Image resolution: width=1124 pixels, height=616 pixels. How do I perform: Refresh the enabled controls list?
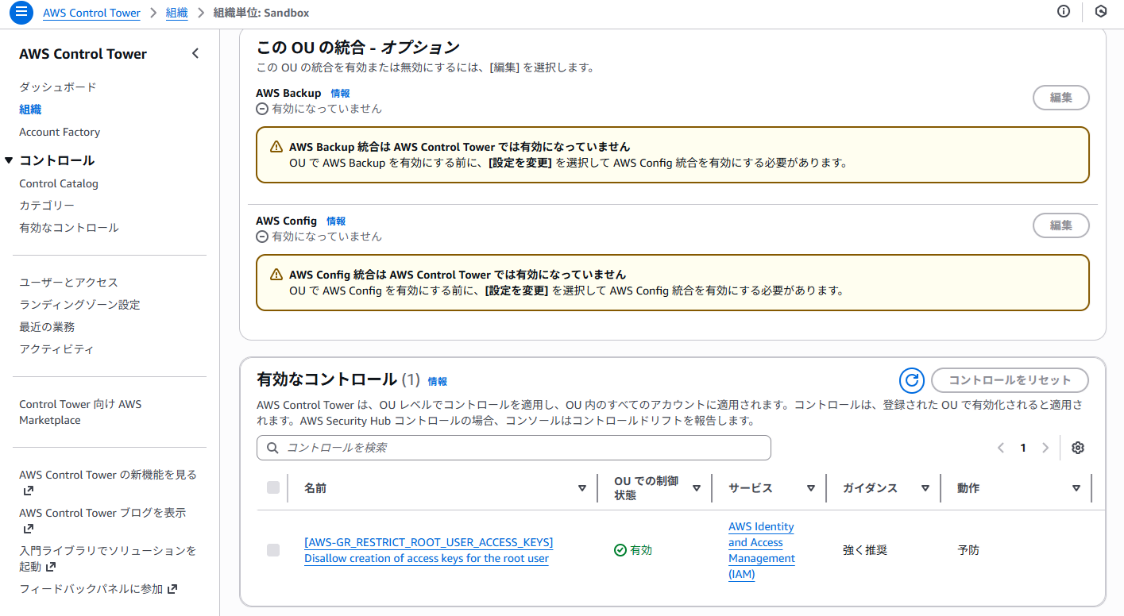(x=911, y=380)
